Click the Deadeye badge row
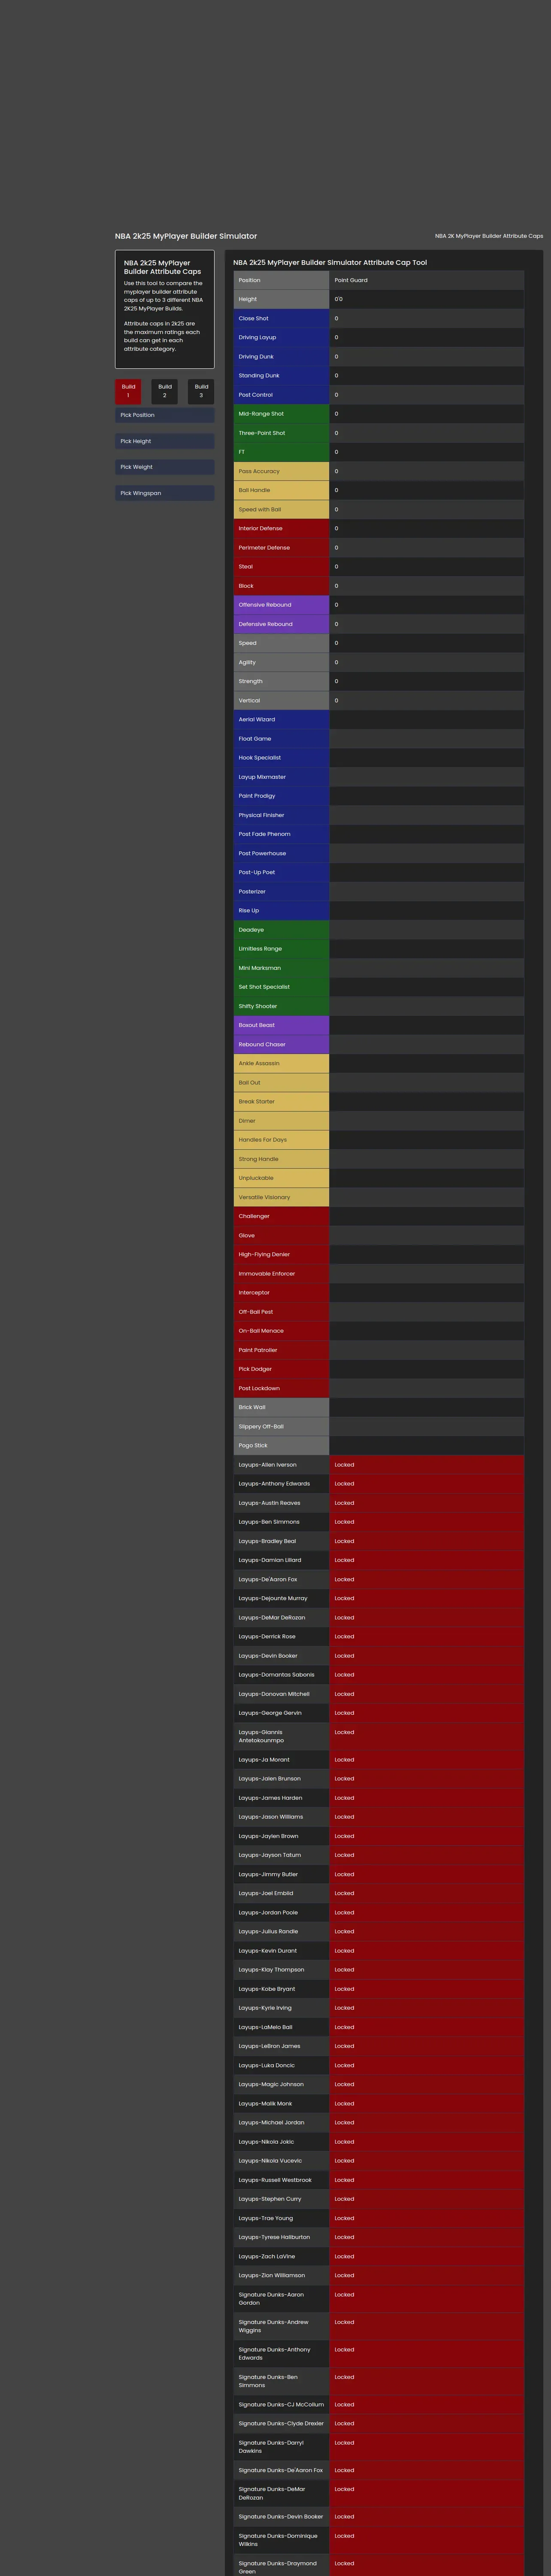 point(379,930)
